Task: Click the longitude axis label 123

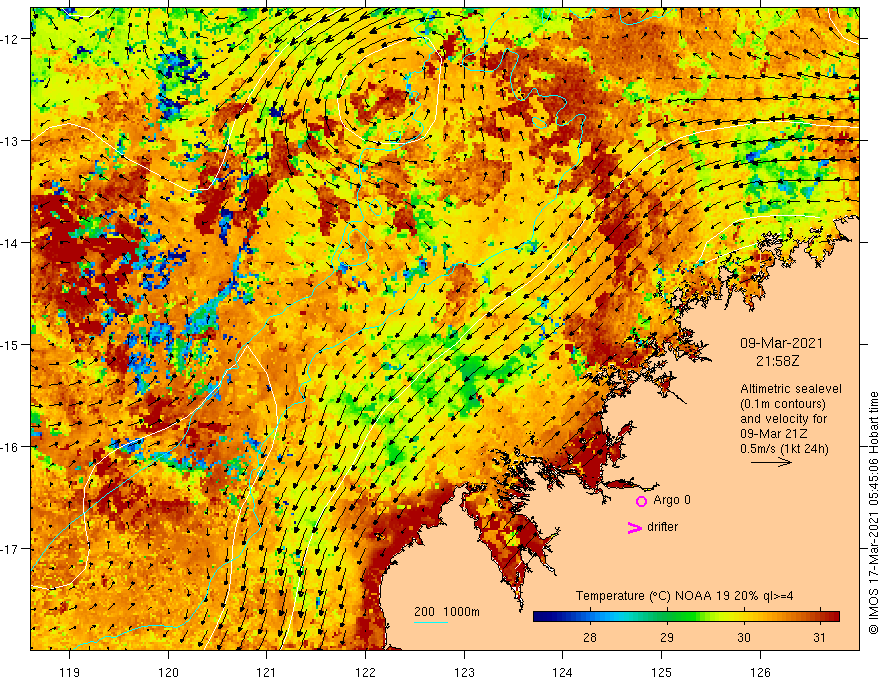Action: [464, 672]
